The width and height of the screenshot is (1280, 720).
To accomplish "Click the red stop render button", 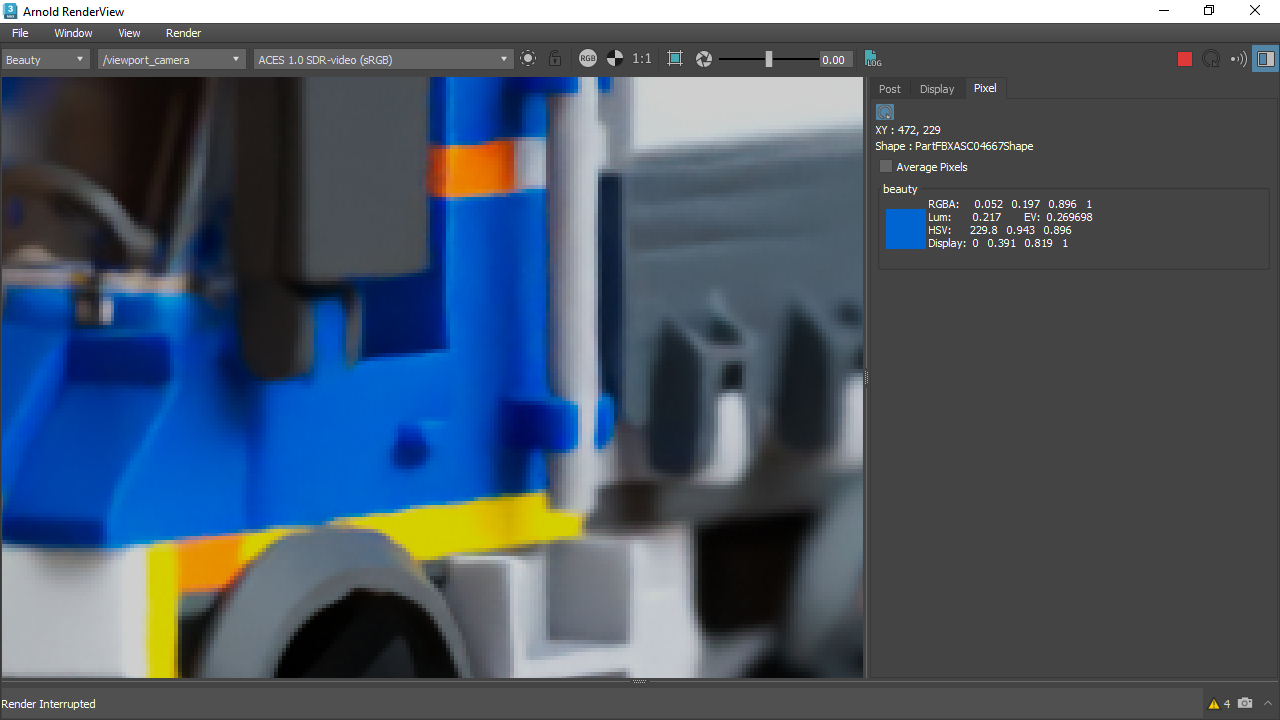I will [1185, 59].
